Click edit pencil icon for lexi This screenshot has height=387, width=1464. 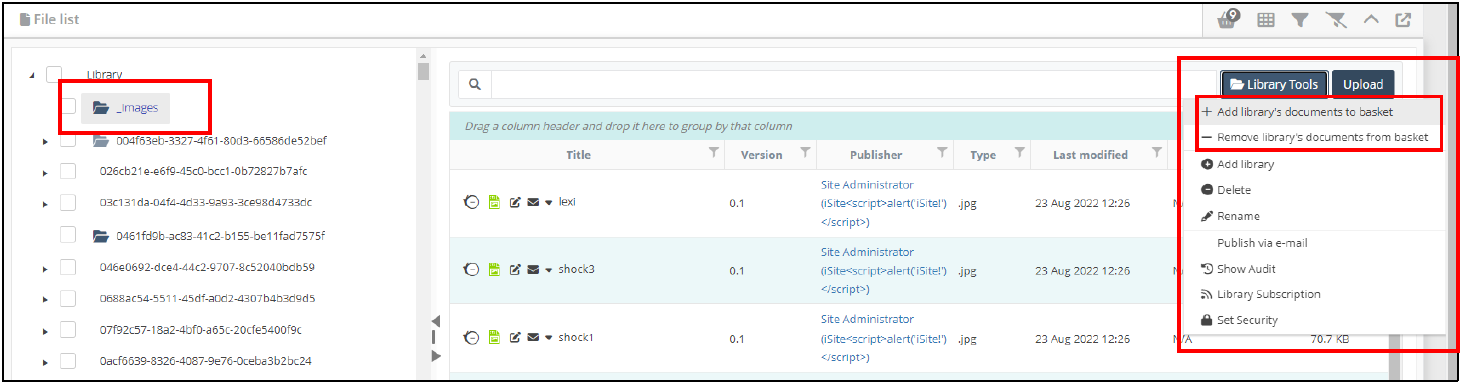tap(516, 202)
